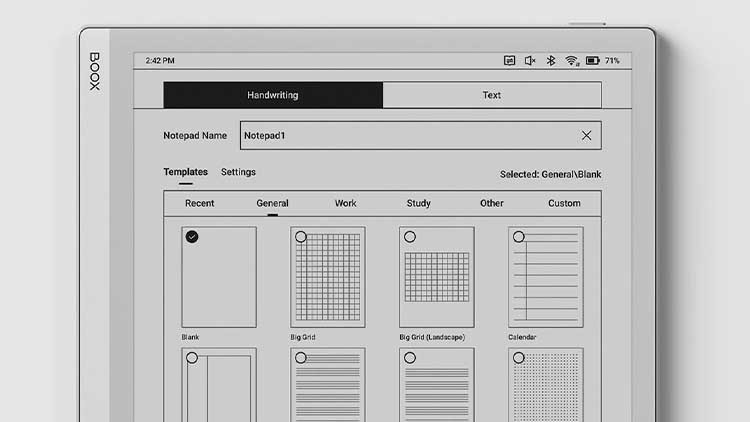Select the Calendar template radio button
This screenshot has width=750, height=422.
pos(518,237)
